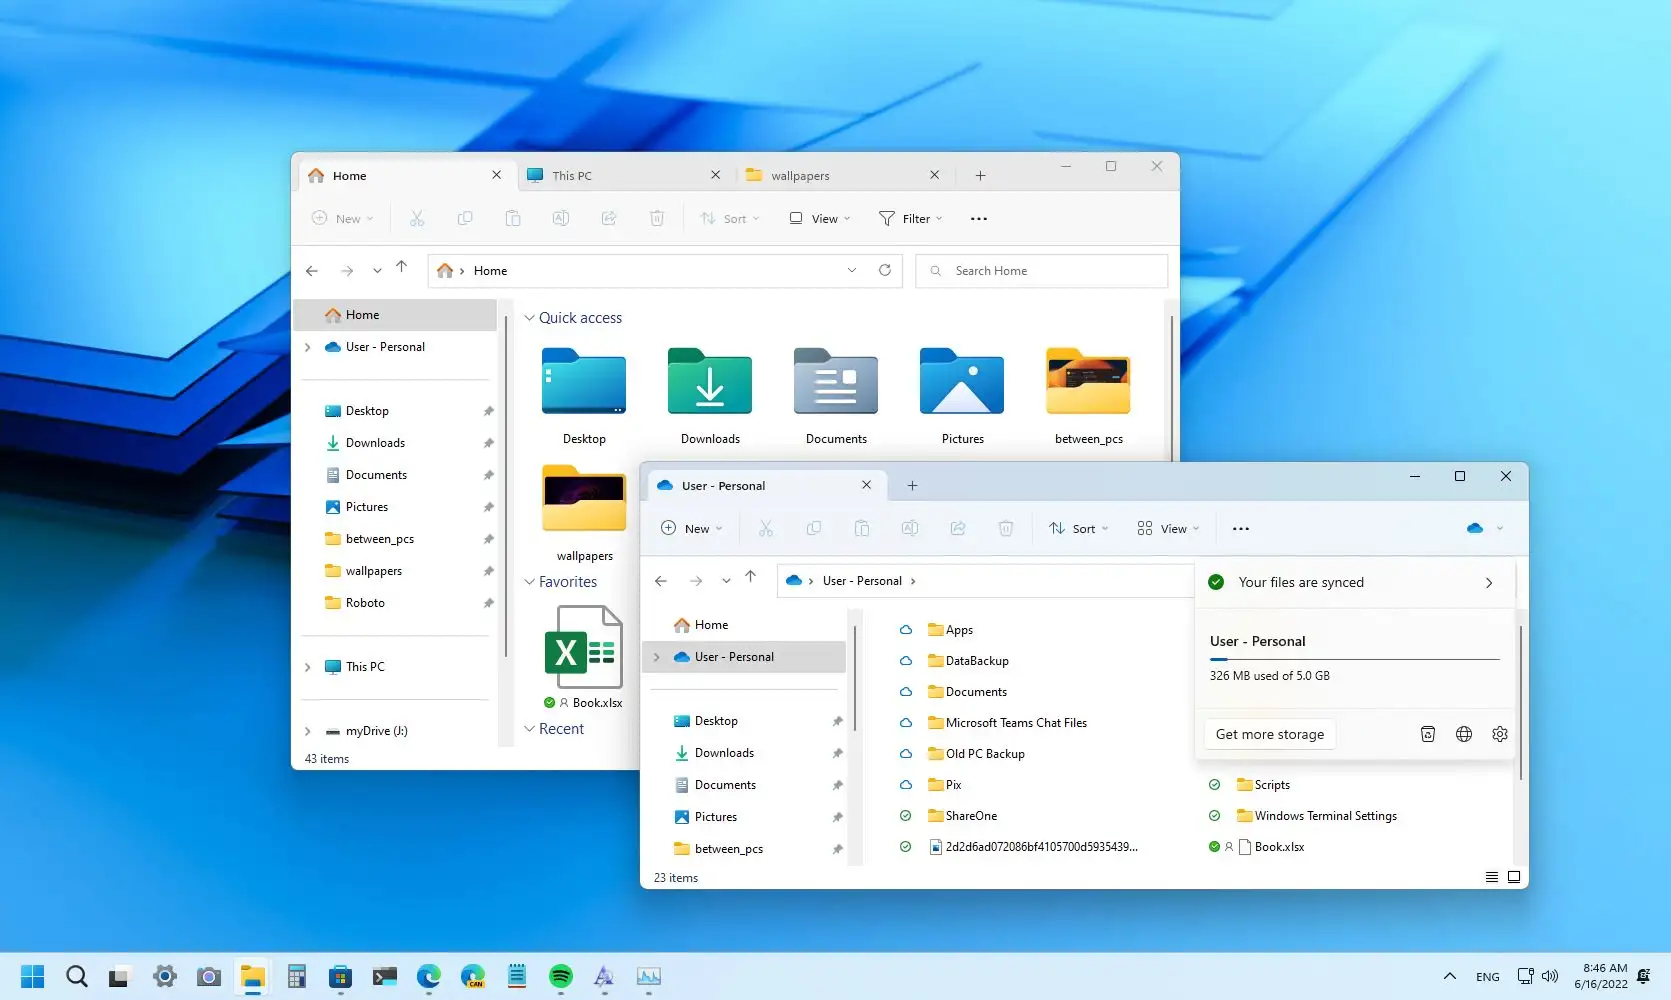Viewport: 1671px width, 1000px height.
Task: Select the Cut icon in the Home window toolbar
Action: tap(417, 218)
